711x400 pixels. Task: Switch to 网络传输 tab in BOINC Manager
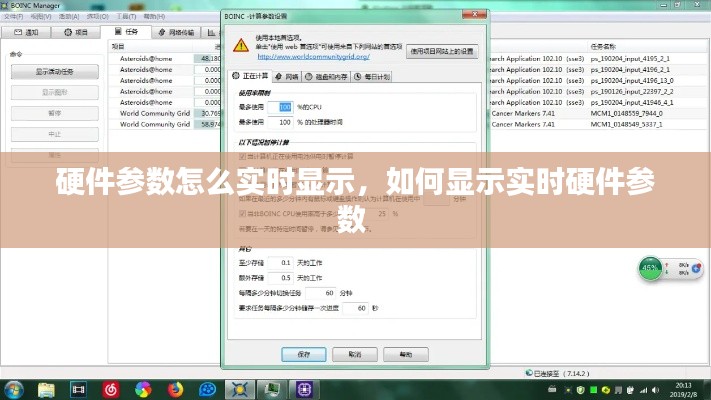pyautogui.click(x=176, y=32)
